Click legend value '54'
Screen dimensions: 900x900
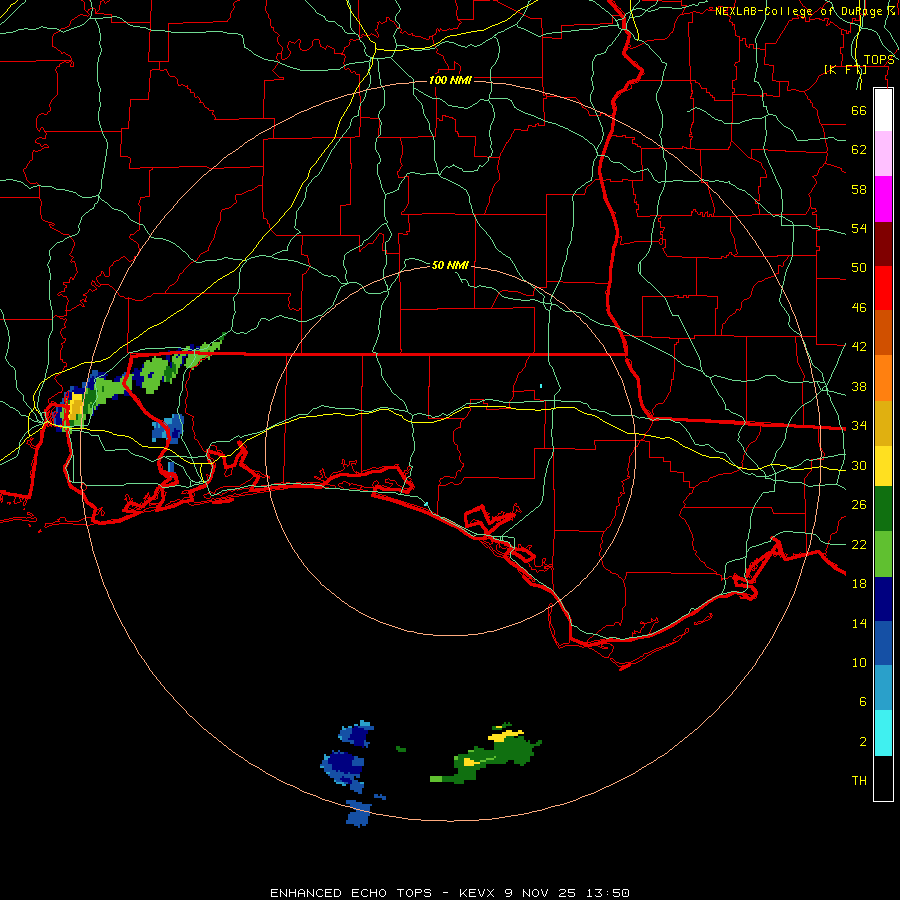(859, 228)
